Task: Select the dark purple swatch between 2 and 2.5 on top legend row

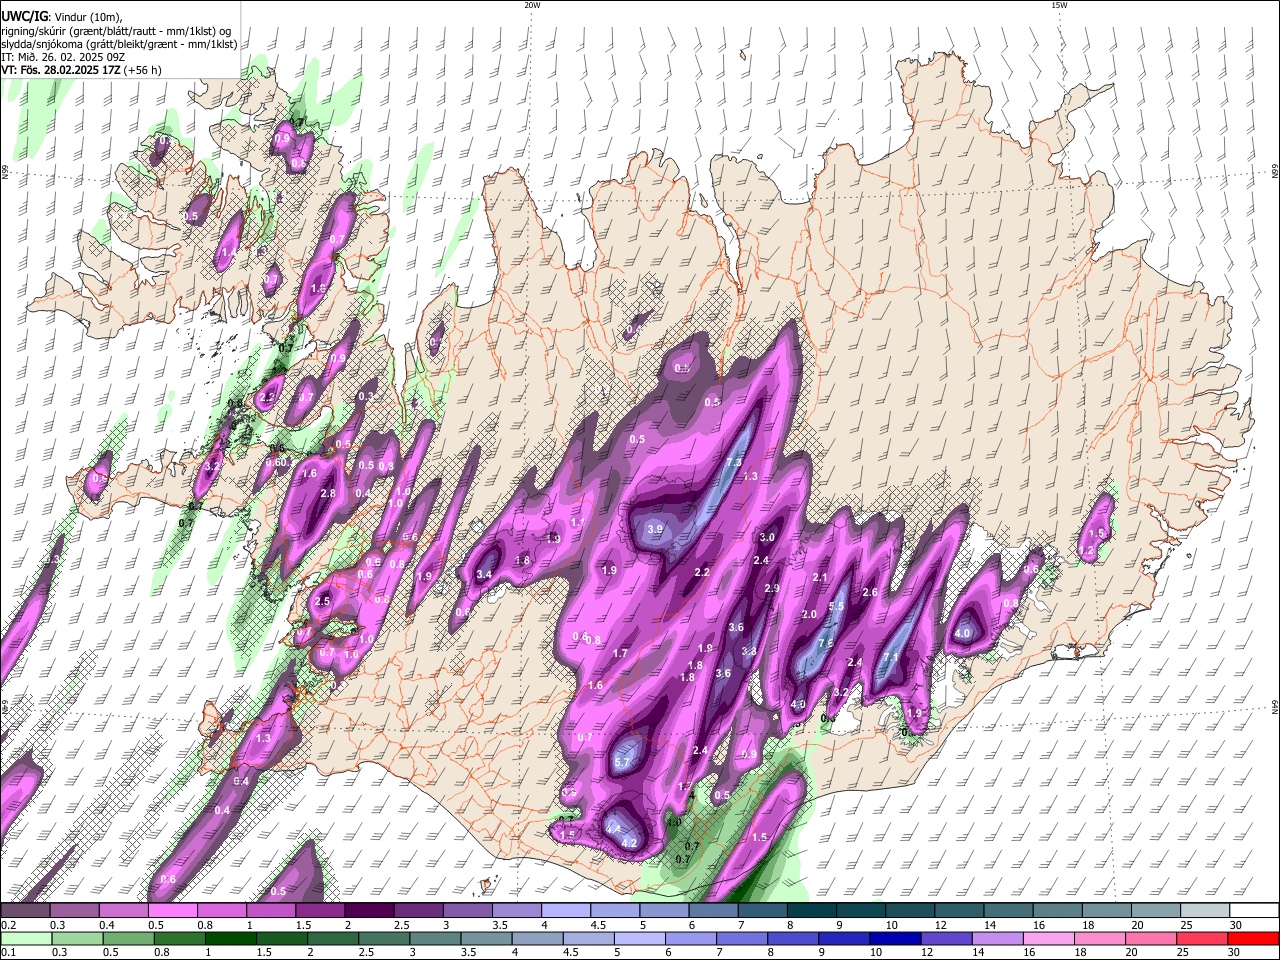Action: click(x=368, y=911)
